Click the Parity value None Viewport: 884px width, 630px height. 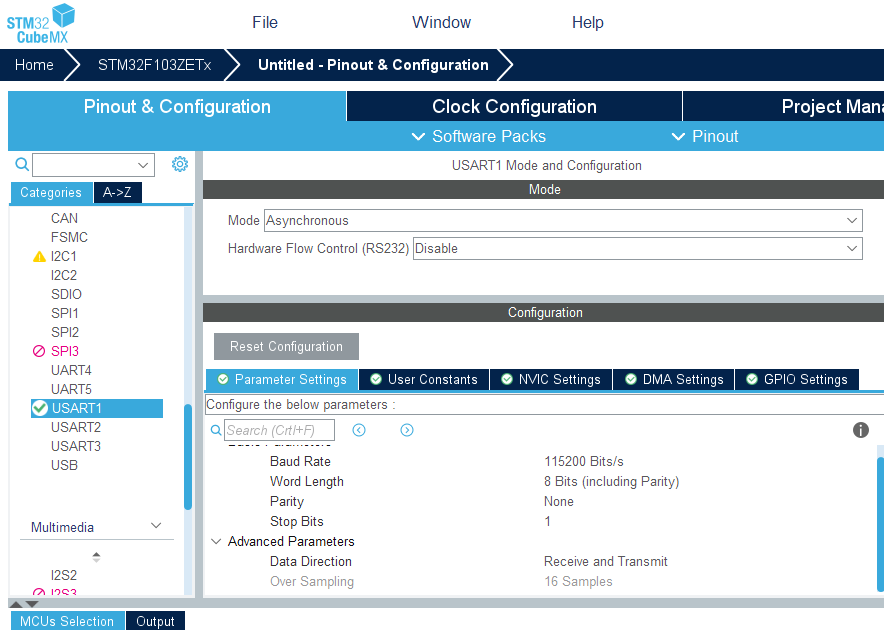tap(559, 501)
